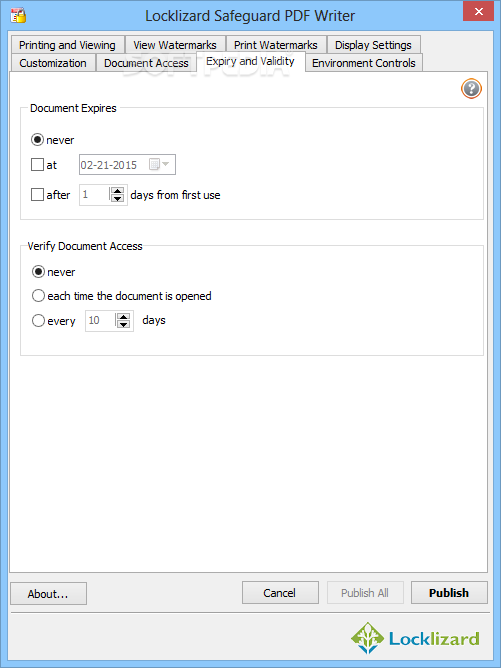Click the padlock app icon in title bar

tap(18, 15)
